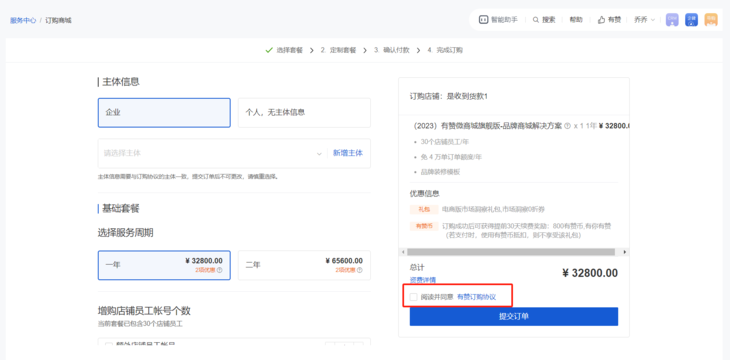730x360 pixels.
Task: Click the help circle icon beside 品牌商城解决方案
Action: [567, 126]
